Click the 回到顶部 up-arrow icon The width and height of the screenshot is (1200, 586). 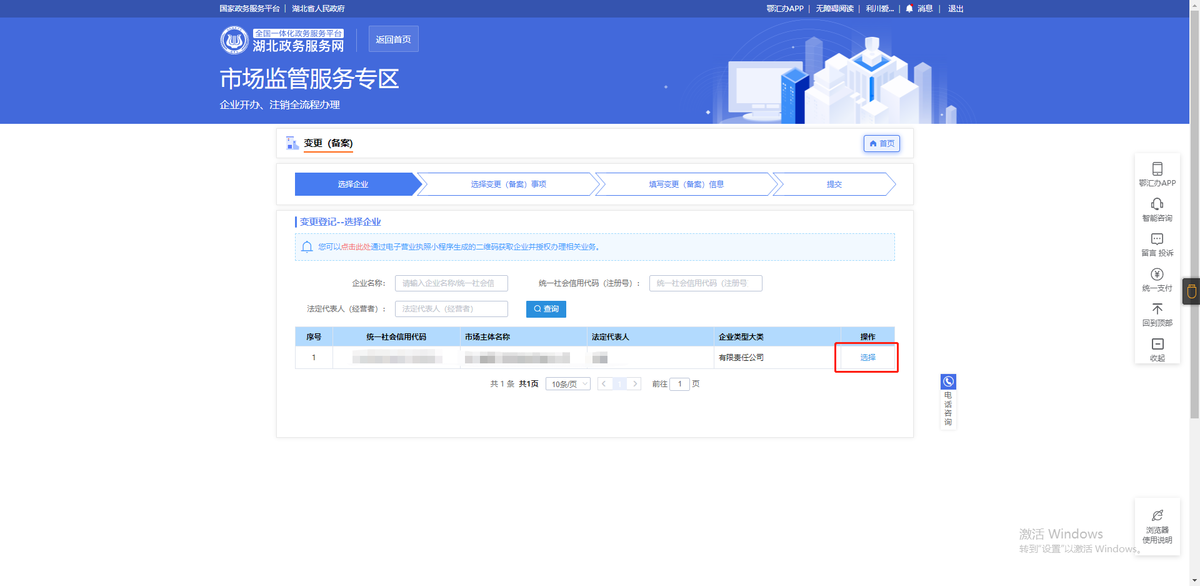[1157, 310]
